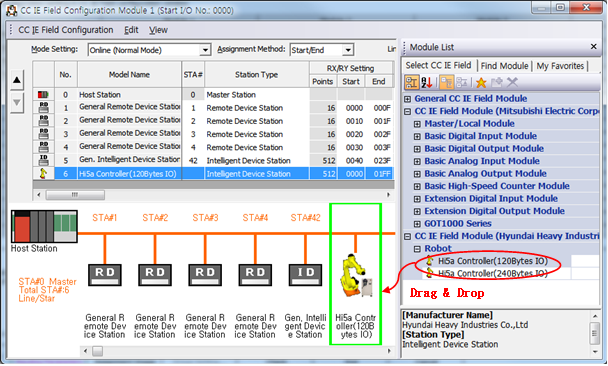
Task: Click STA# cell 42 in row 5
Action: 193,161
